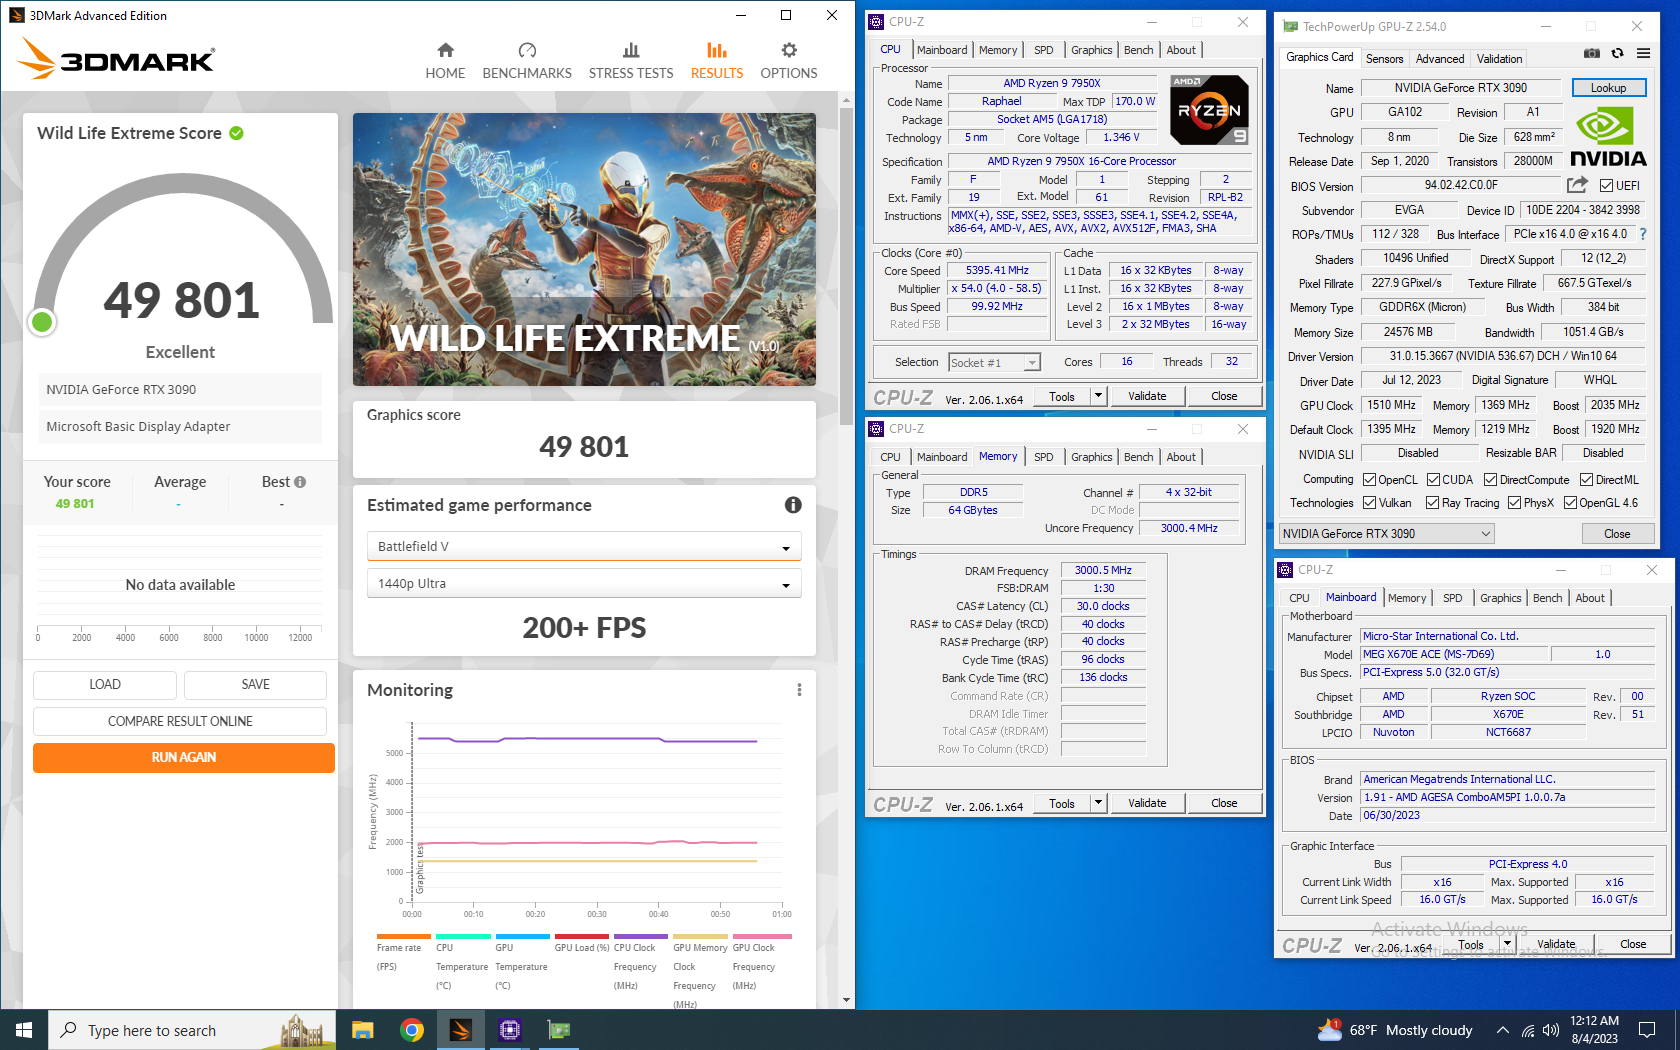The width and height of the screenshot is (1680, 1050).
Task: Show hidden system tray icons
Action: tap(1502, 1030)
